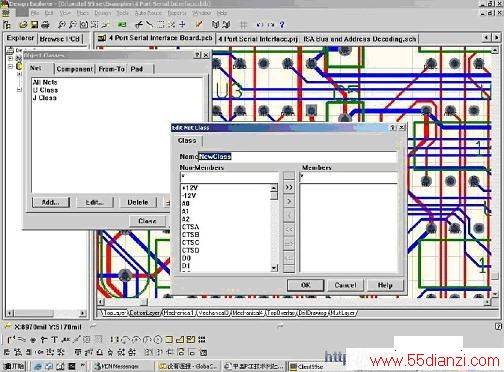The image size is (504, 372).
Task: Click the Zoom In magnifier icon
Action: pos(62,24)
